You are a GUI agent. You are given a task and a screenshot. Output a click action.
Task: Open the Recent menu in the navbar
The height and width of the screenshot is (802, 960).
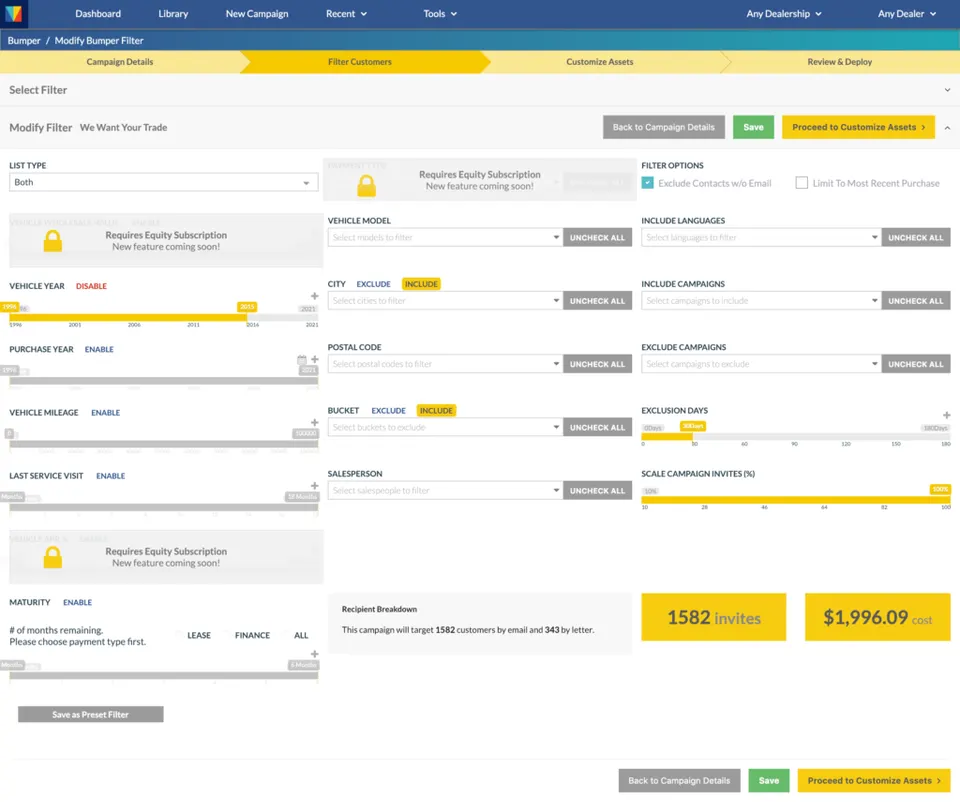(x=346, y=13)
